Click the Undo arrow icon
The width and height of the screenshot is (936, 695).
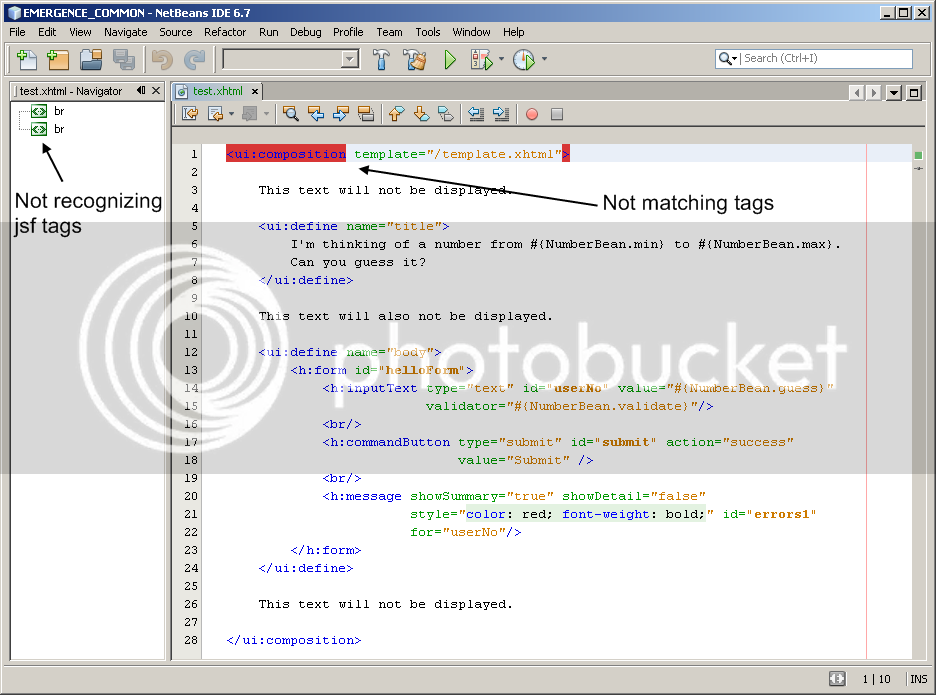162,59
